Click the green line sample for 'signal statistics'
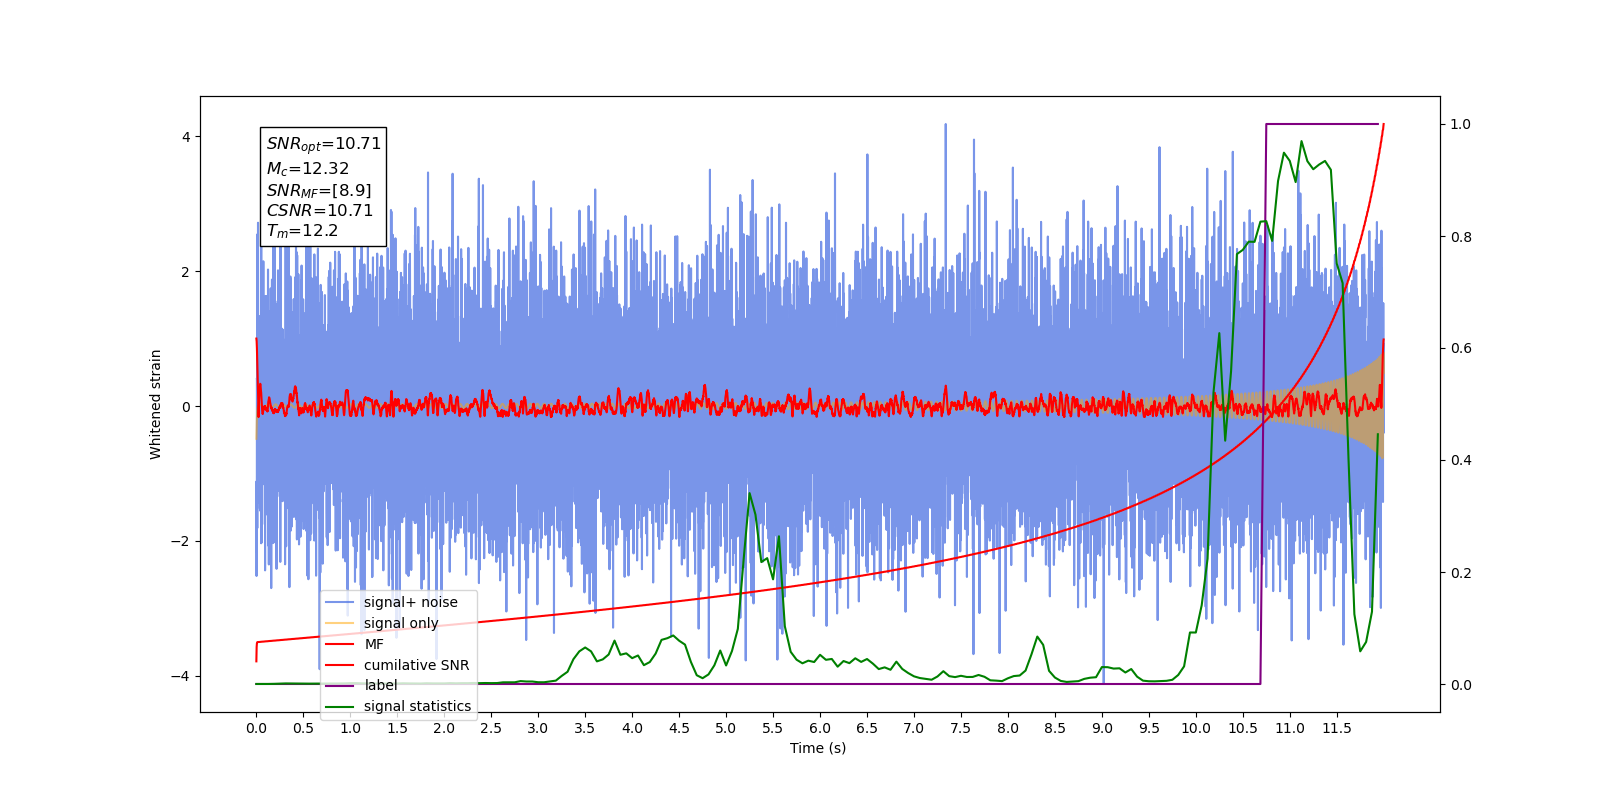Image resolution: width=1600 pixels, height=800 pixels. coord(340,707)
